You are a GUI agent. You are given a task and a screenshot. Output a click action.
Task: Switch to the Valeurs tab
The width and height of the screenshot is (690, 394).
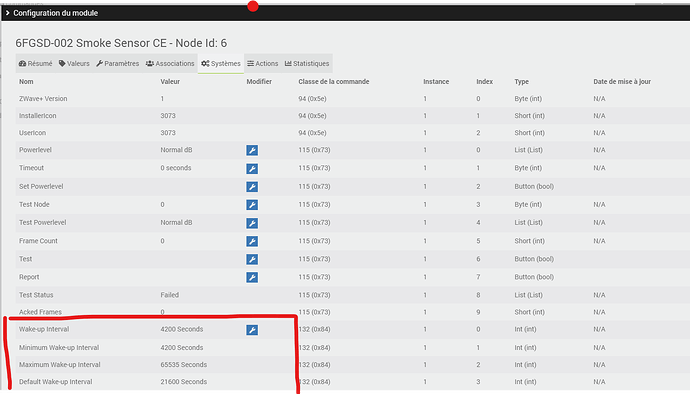tap(74, 63)
